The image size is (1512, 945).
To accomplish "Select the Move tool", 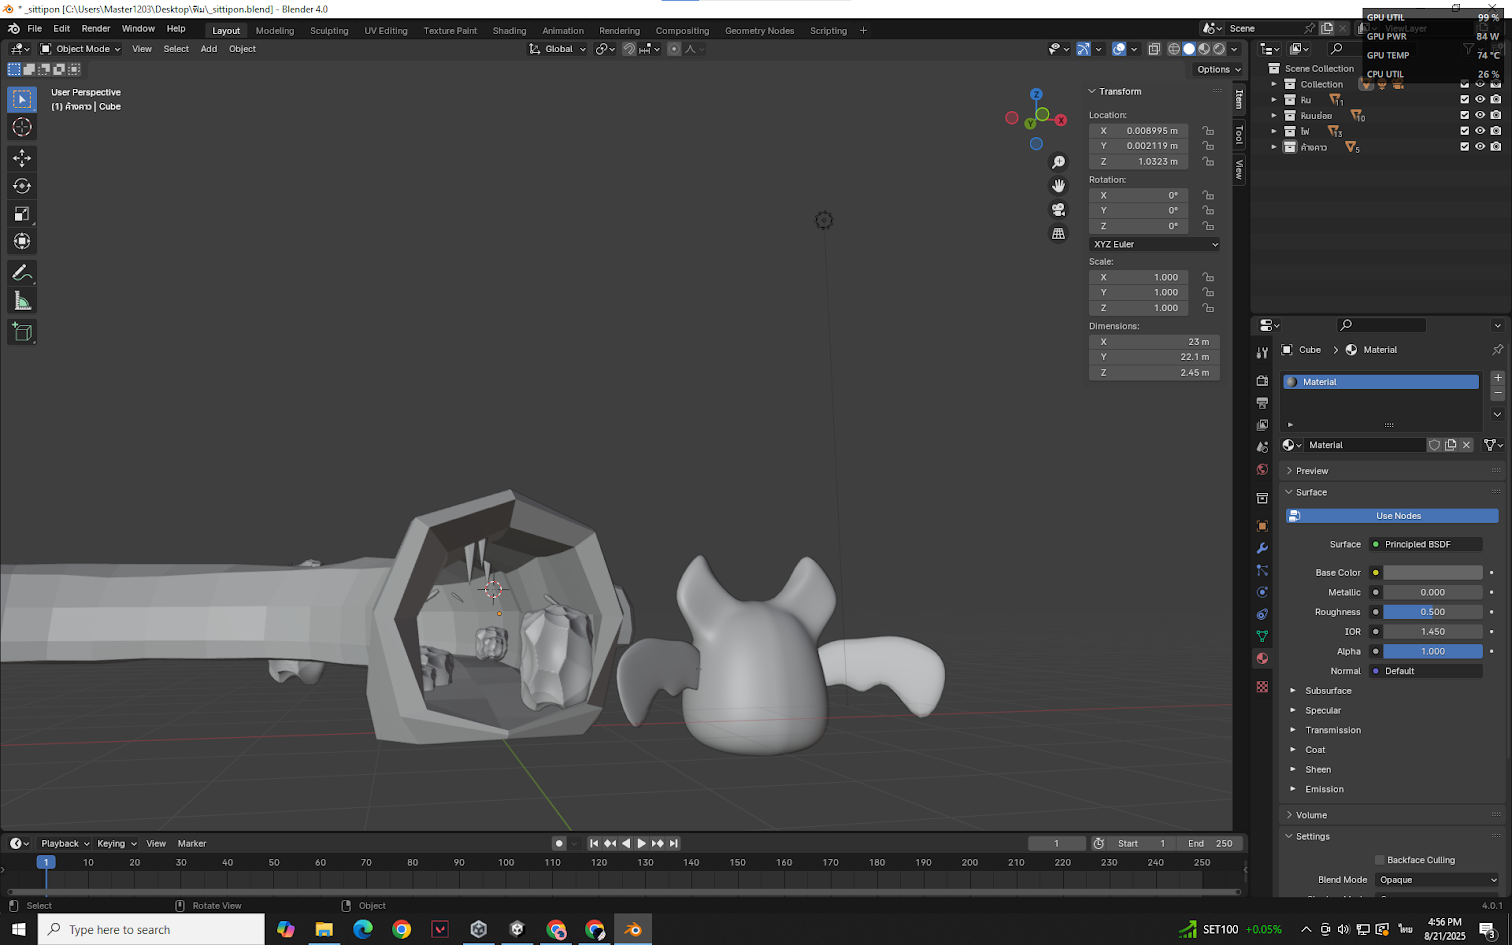I will click(x=22, y=158).
